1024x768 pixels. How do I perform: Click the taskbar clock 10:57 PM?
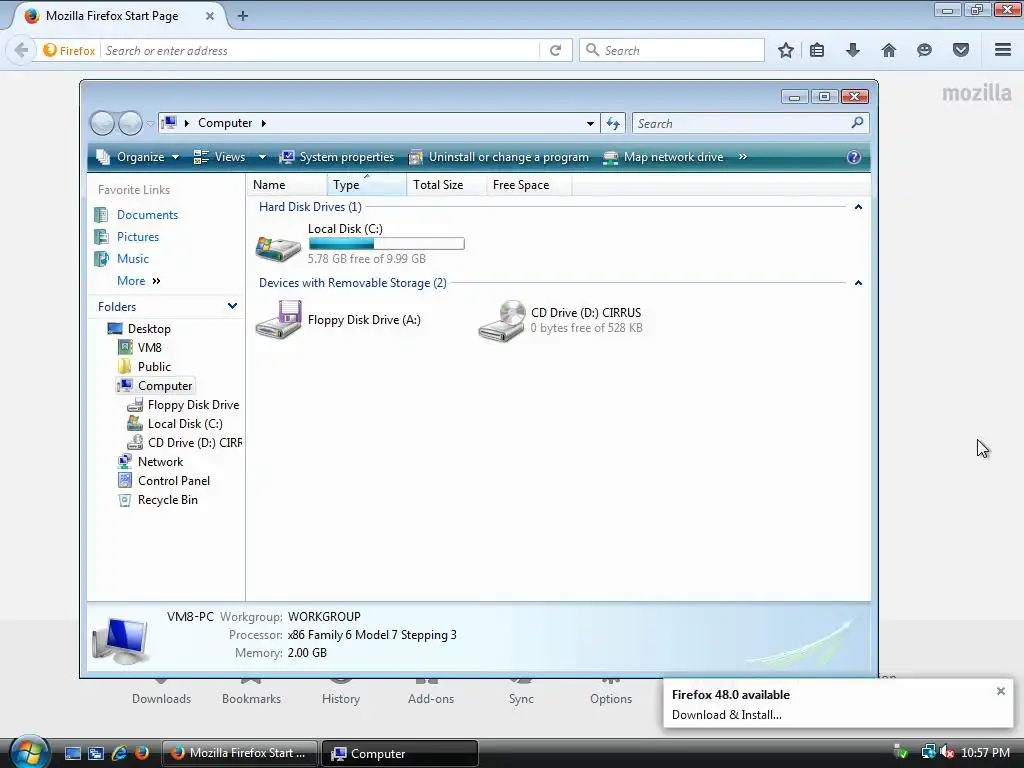point(985,753)
